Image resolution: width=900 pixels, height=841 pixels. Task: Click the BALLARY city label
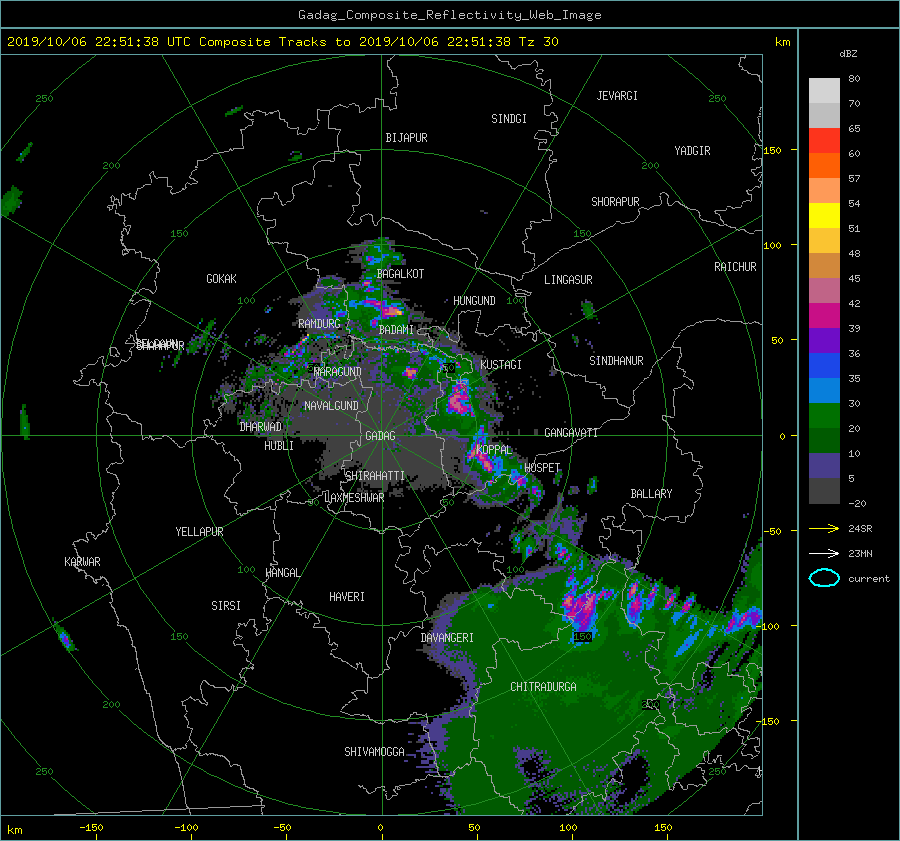click(651, 494)
